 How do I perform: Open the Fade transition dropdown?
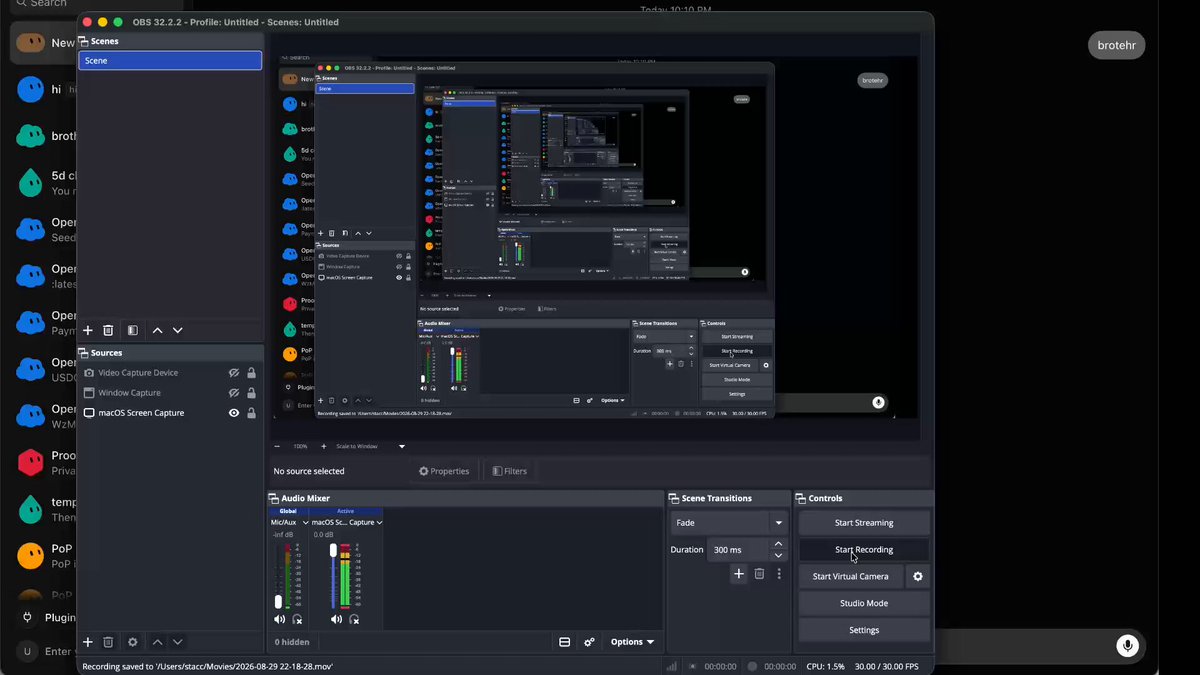click(x=729, y=523)
